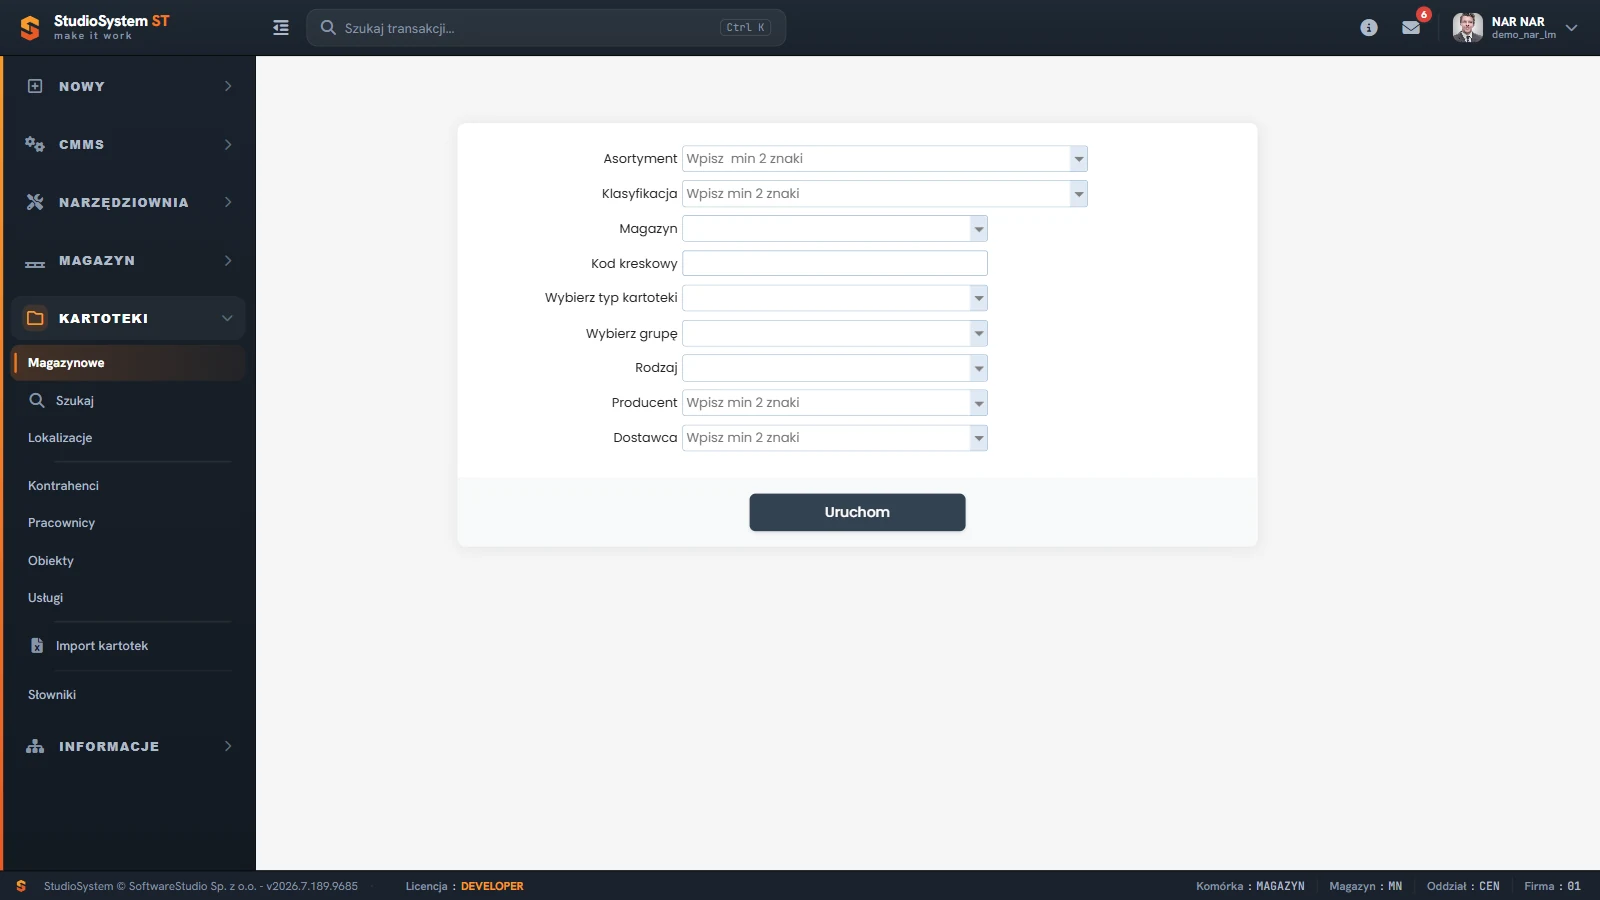Expand the Narzędziownia menu section
This screenshot has width=1600, height=900.
(x=228, y=202)
